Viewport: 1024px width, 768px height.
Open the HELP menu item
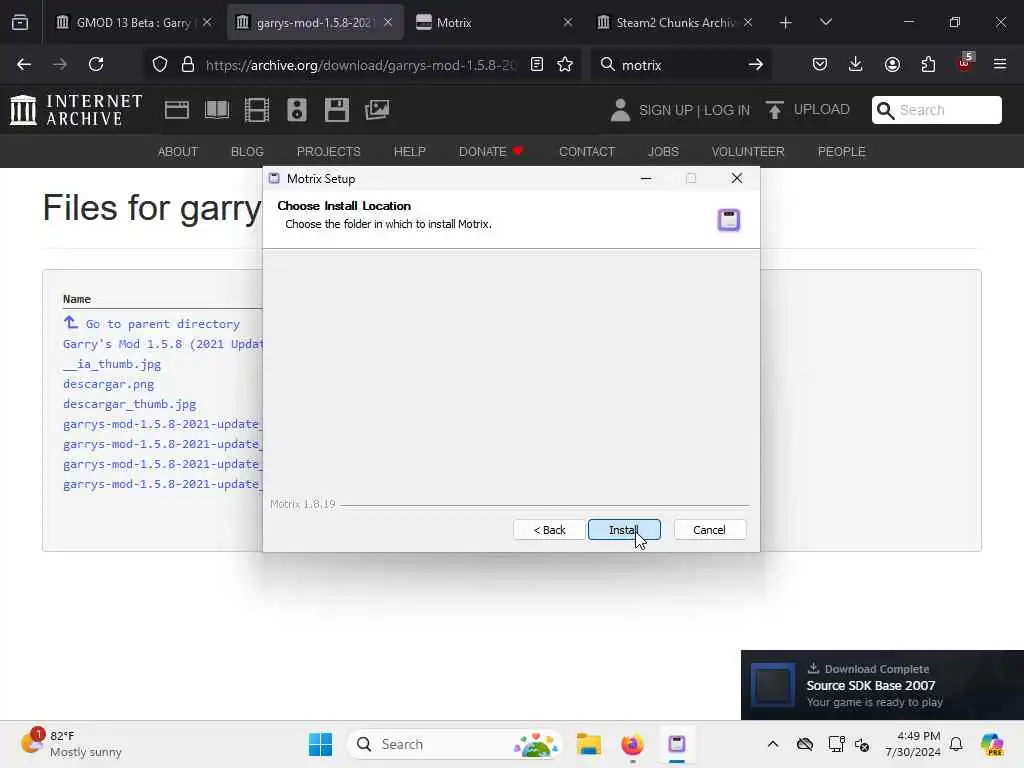click(x=409, y=152)
